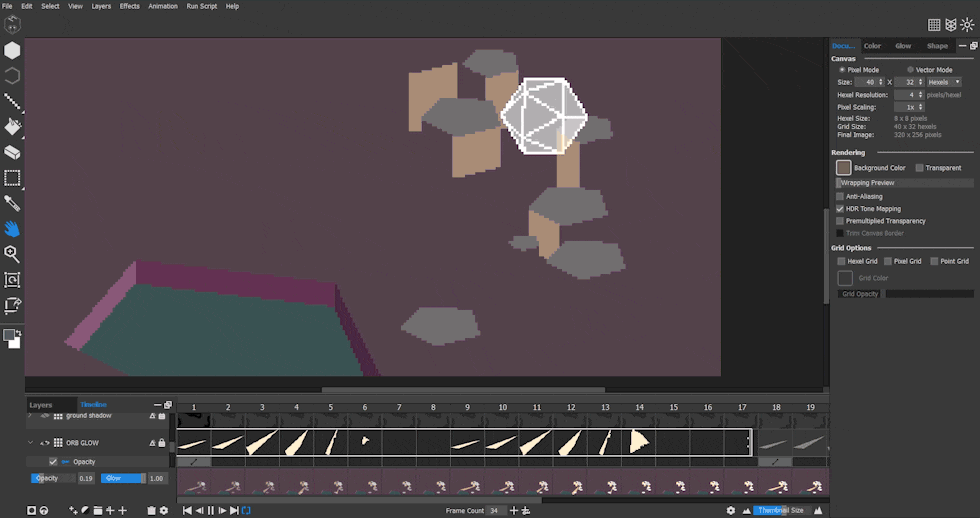Open the Hexels size unit dropdown
The image size is (980, 518).
pos(943,82)
